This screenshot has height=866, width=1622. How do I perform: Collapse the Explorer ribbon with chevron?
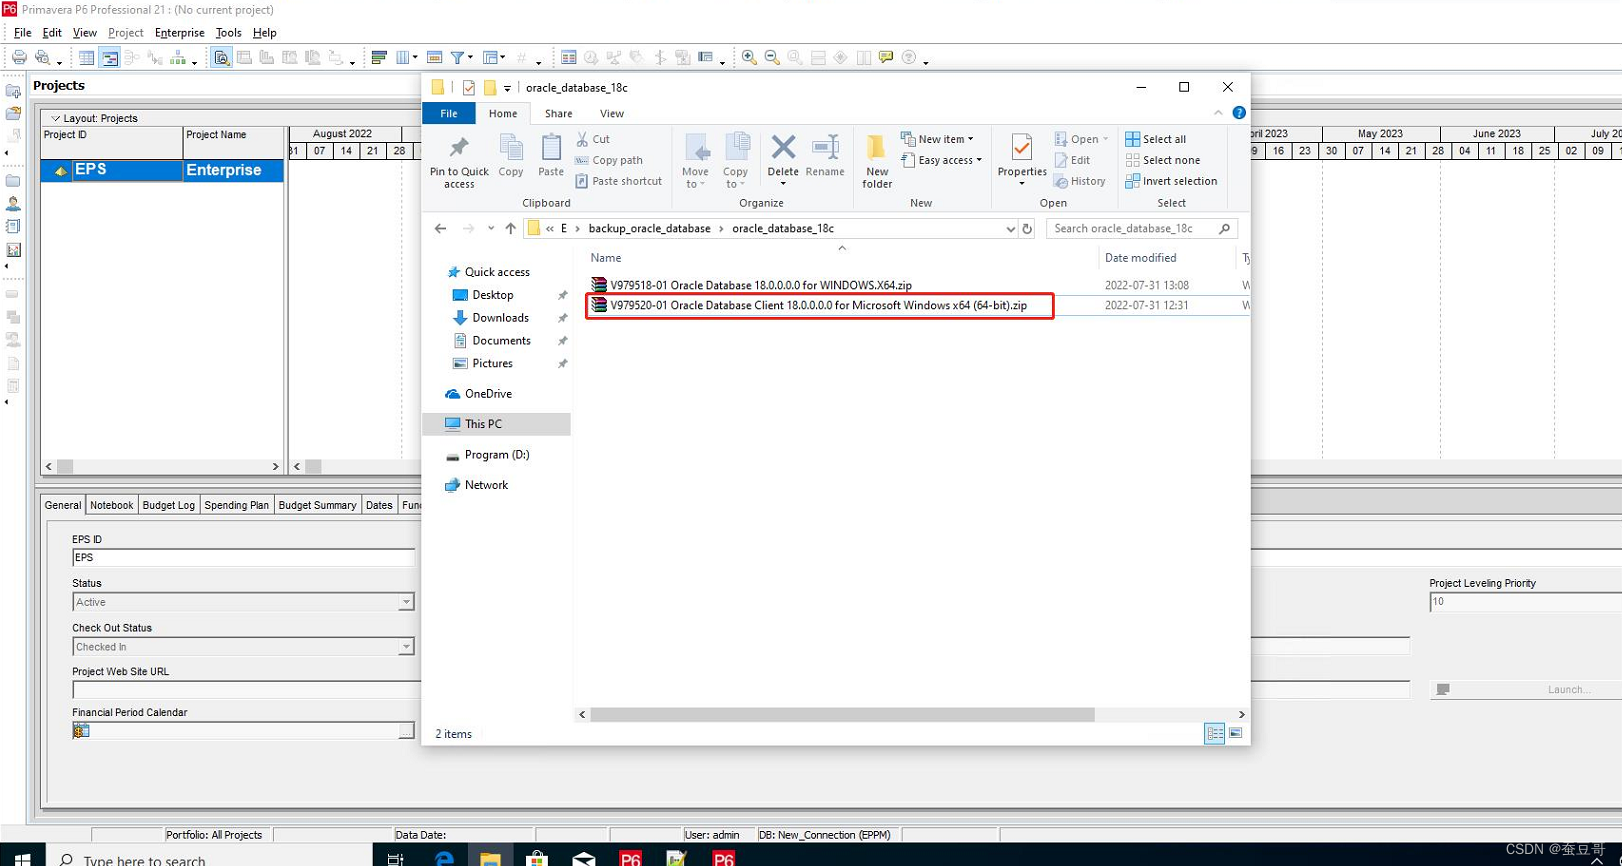[x=1218, y=113]
